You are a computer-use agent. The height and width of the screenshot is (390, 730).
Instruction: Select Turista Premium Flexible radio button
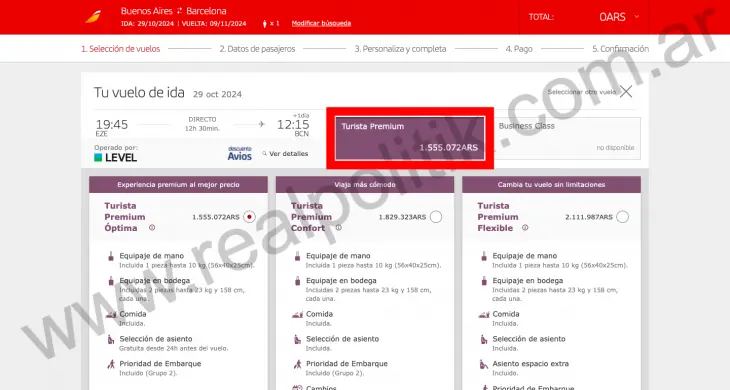coord(622,217)
